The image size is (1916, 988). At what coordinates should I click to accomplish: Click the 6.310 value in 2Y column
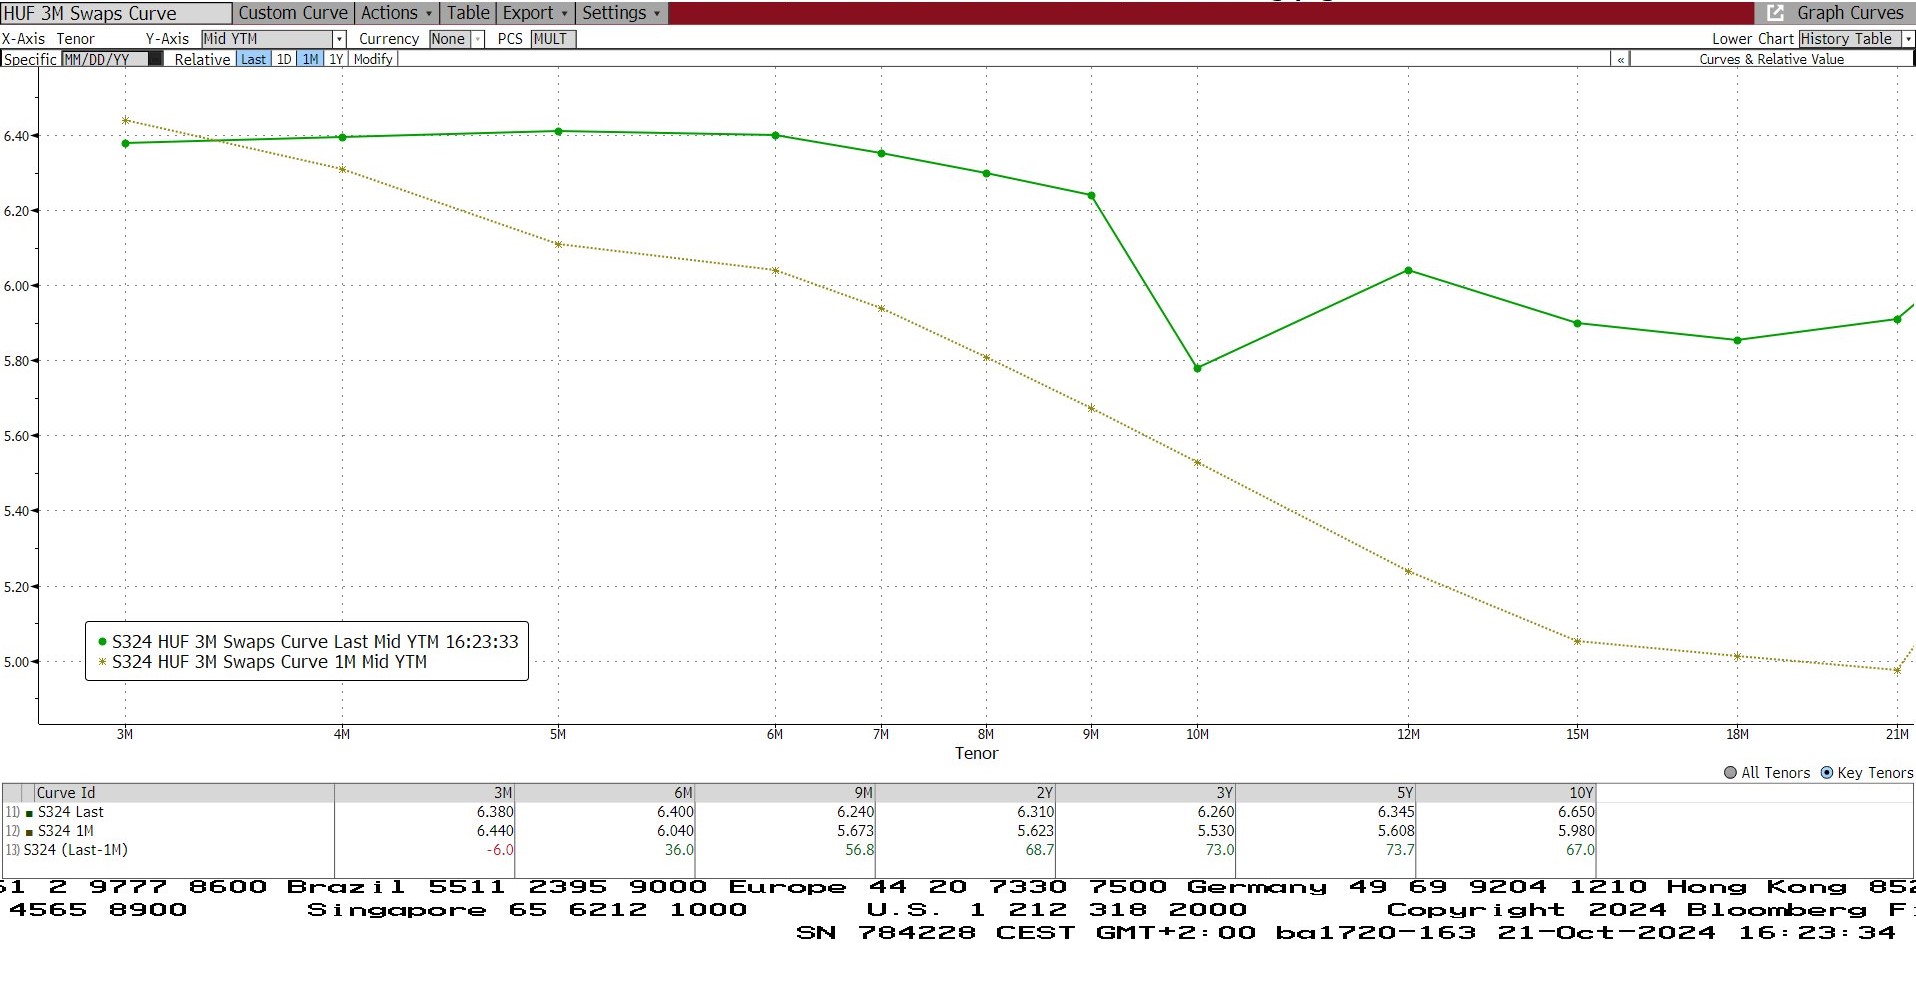click(x=1036, y=812)
